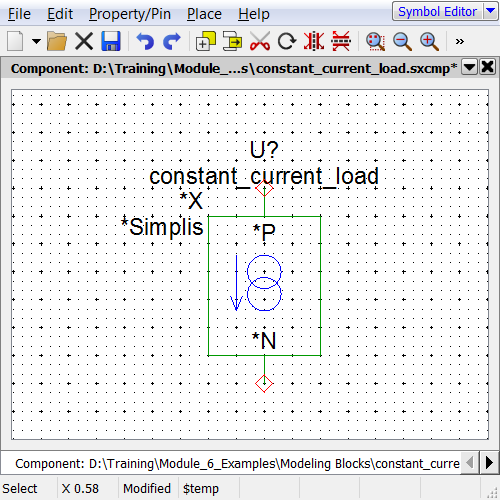Expand the new document dropdown arrow
This screenshot has width=500, height=500.
point(36,41)
